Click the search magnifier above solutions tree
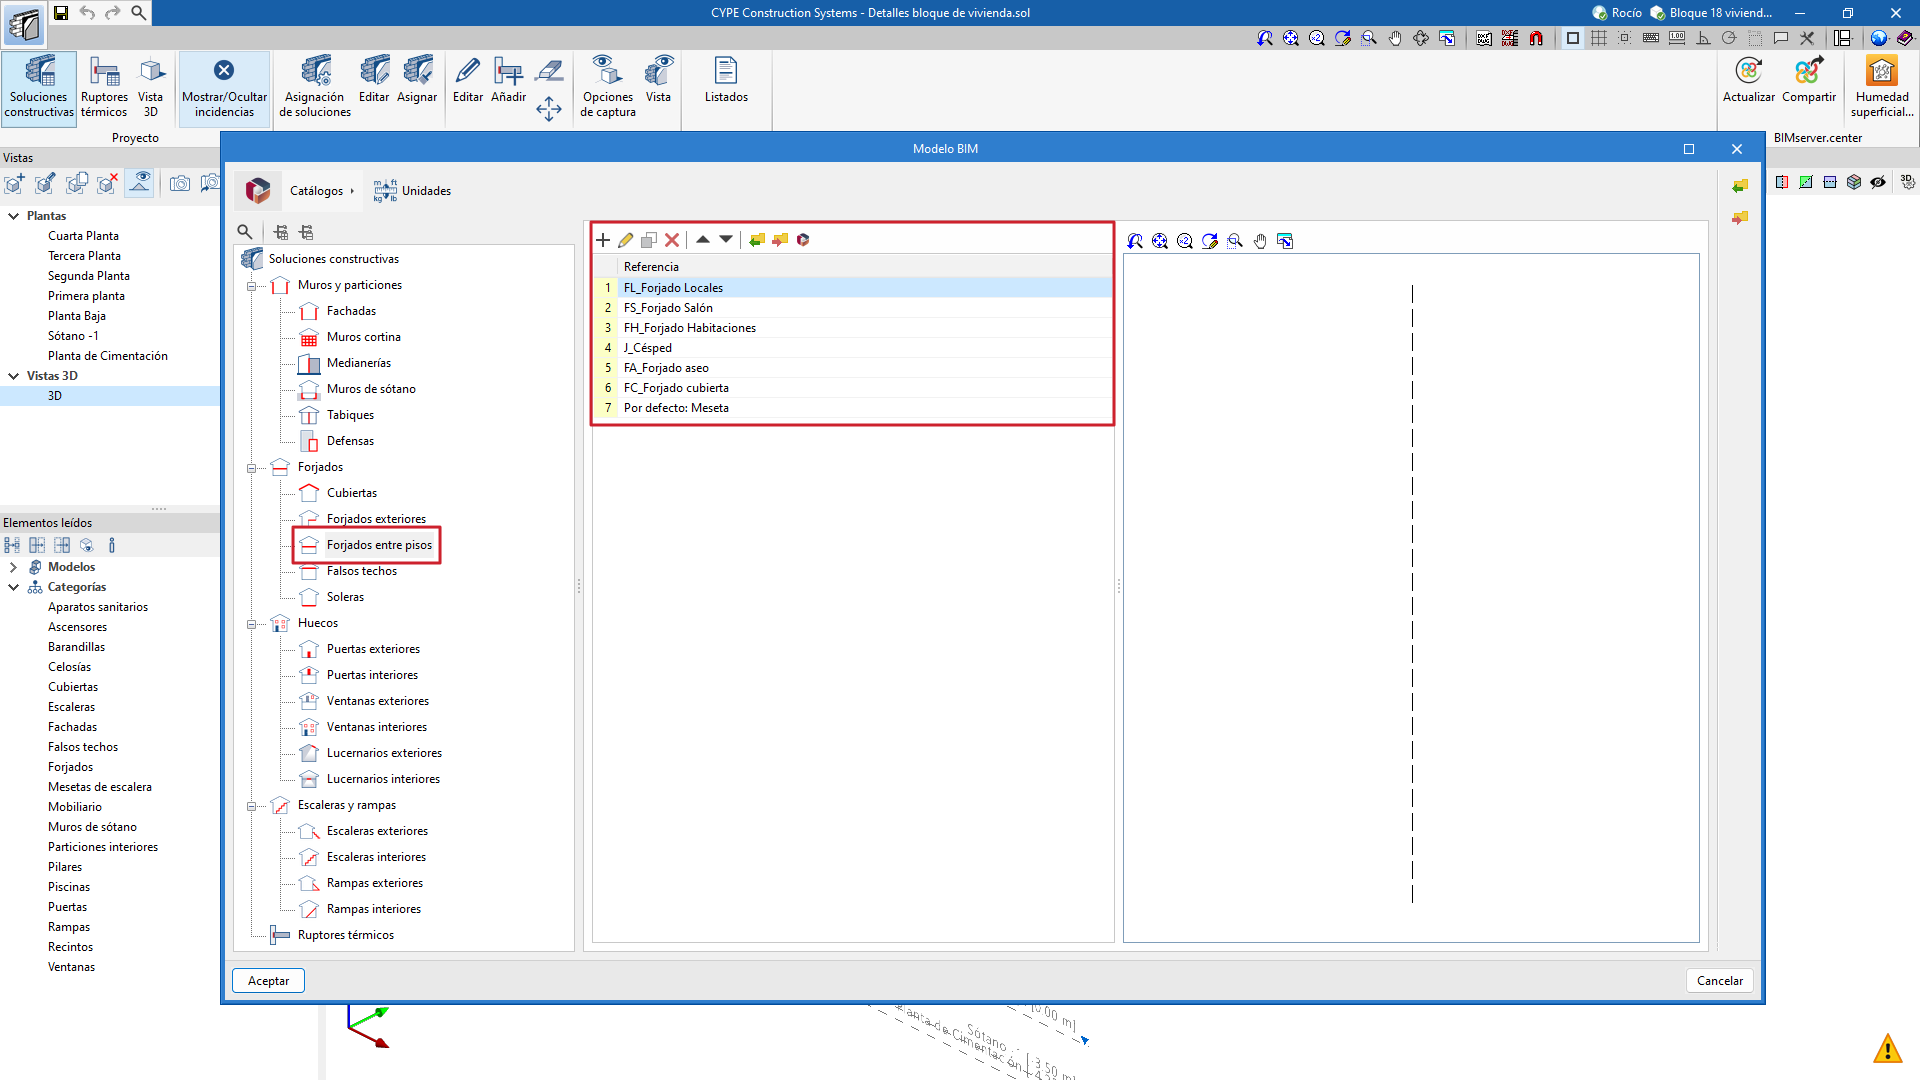This screenshot has width=1920, height=1080. click(x=245, y=232)
